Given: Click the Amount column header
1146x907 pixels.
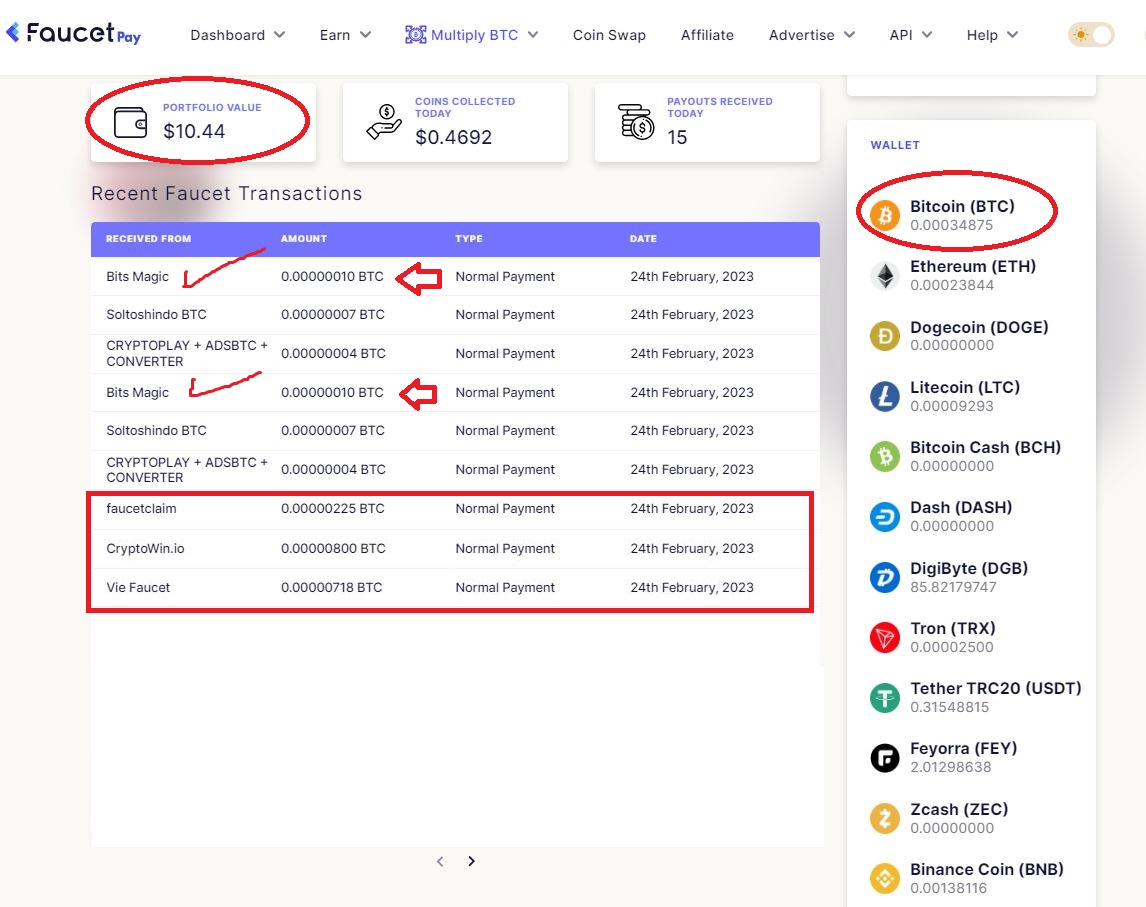Looking at the screenshot, I should pos(303,239).
